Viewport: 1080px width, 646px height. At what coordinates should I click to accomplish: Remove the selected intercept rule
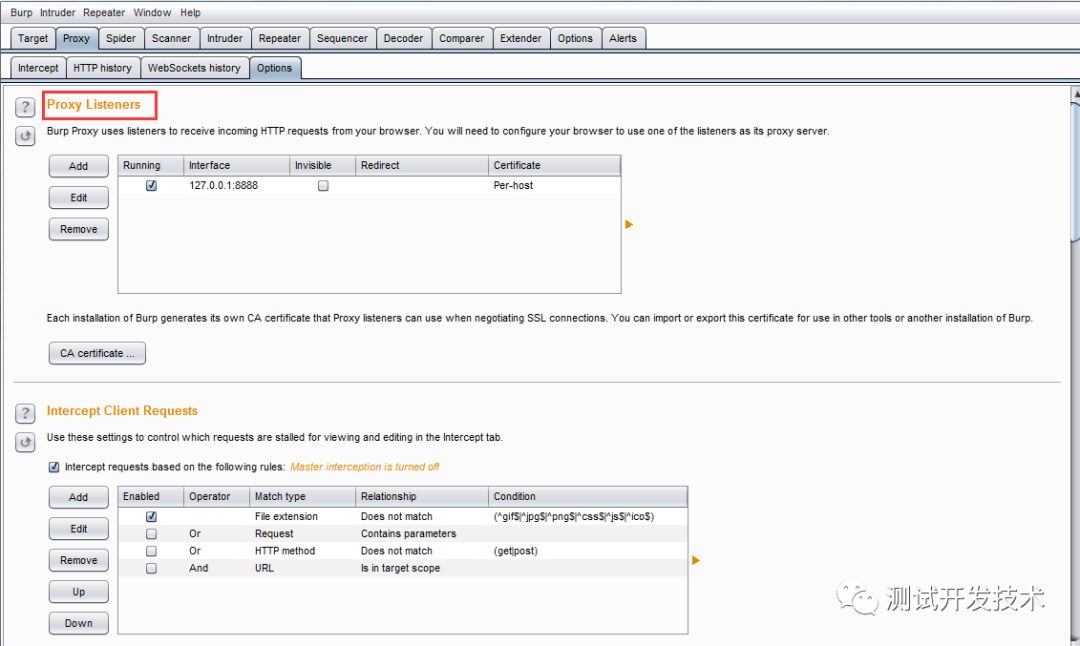(x=79, y=561)
